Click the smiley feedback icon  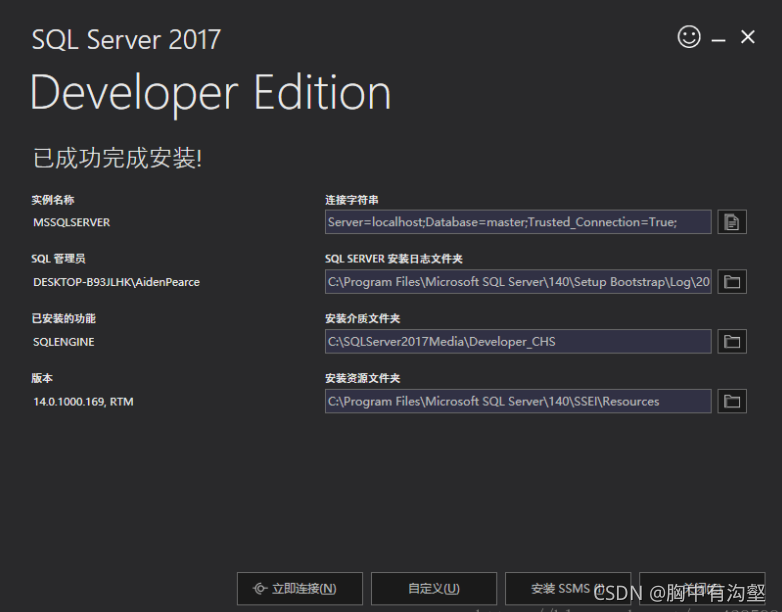pyautogui.click(x=689, y=37)
